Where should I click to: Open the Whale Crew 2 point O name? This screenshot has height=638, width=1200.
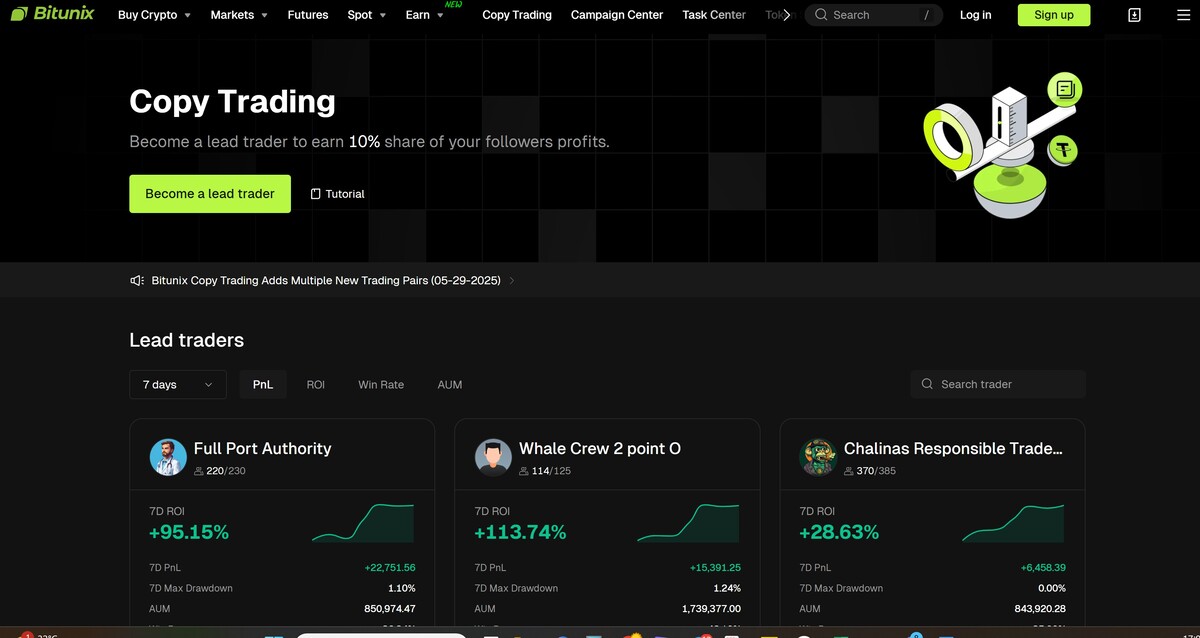[600, 449]
